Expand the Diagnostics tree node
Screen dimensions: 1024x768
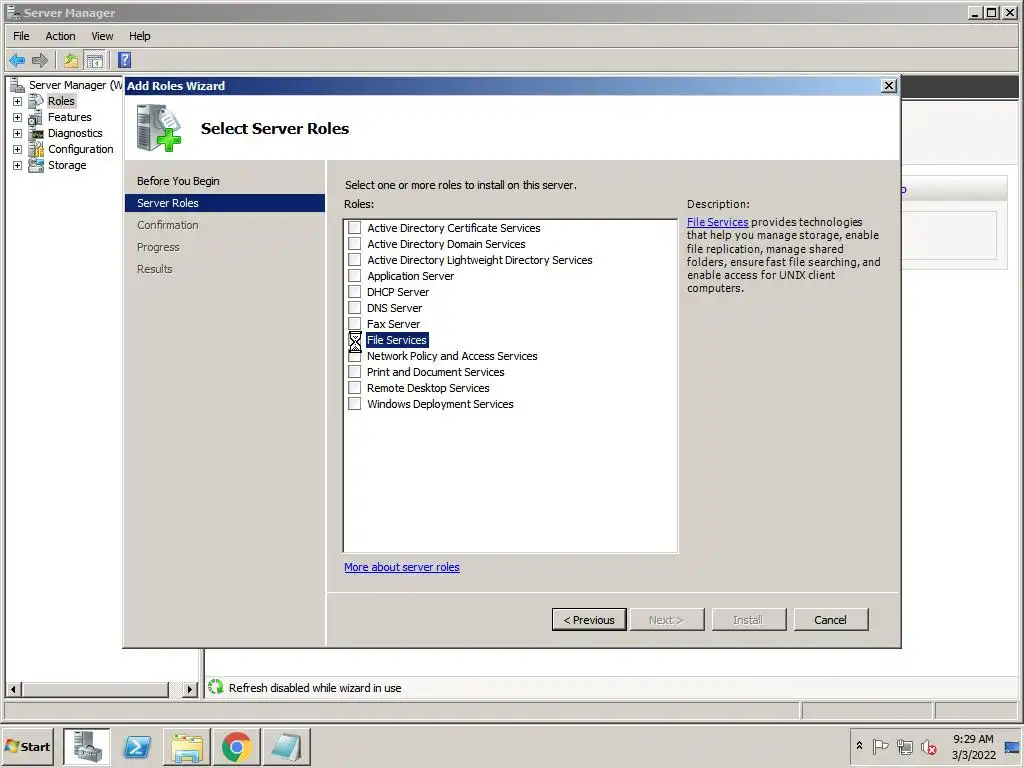[18, 133]
